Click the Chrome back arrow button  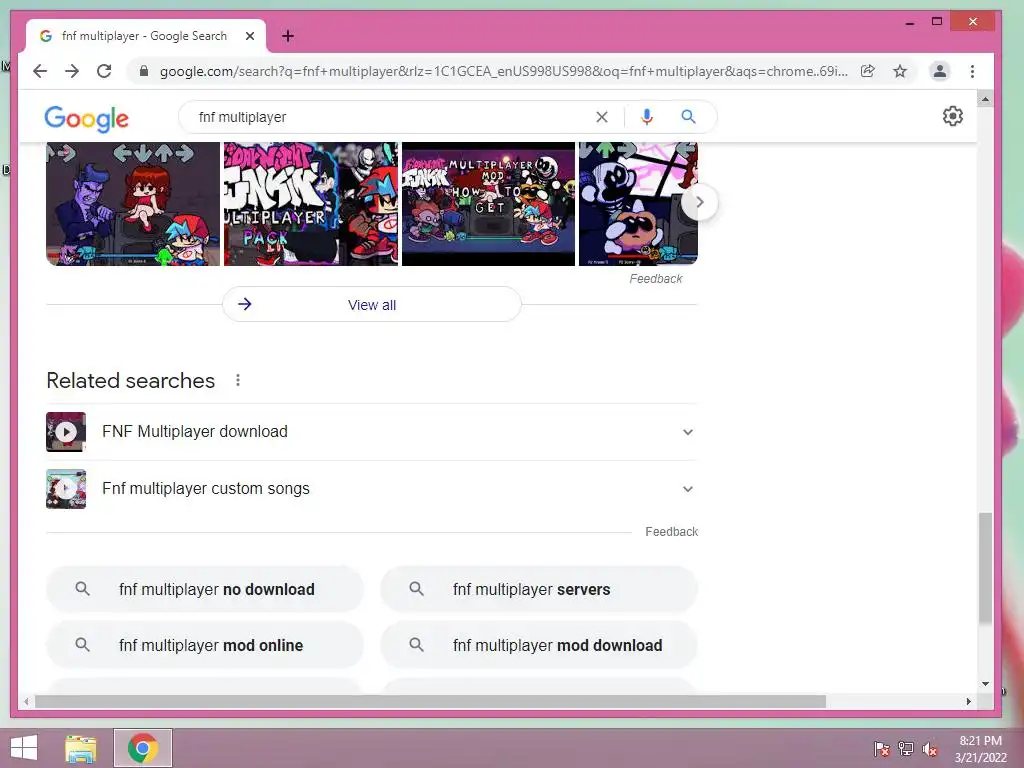tap(40, 71)
